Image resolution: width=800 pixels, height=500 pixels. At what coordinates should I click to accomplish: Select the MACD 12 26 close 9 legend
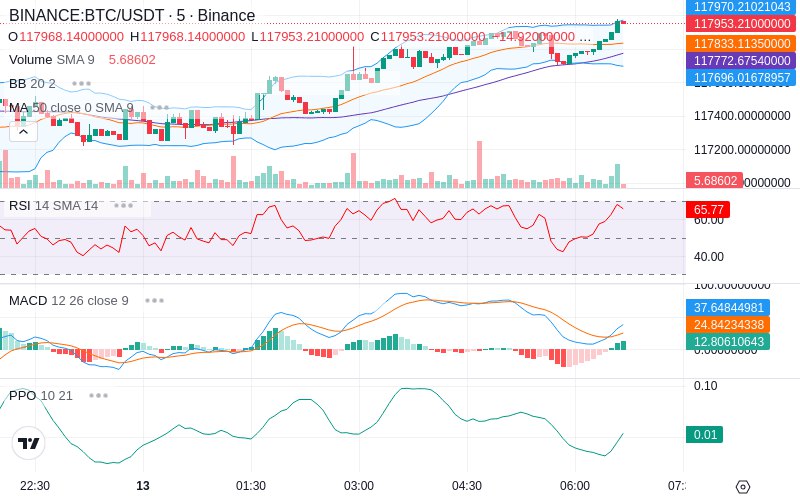pyautogui.click(x=69, y=301)
